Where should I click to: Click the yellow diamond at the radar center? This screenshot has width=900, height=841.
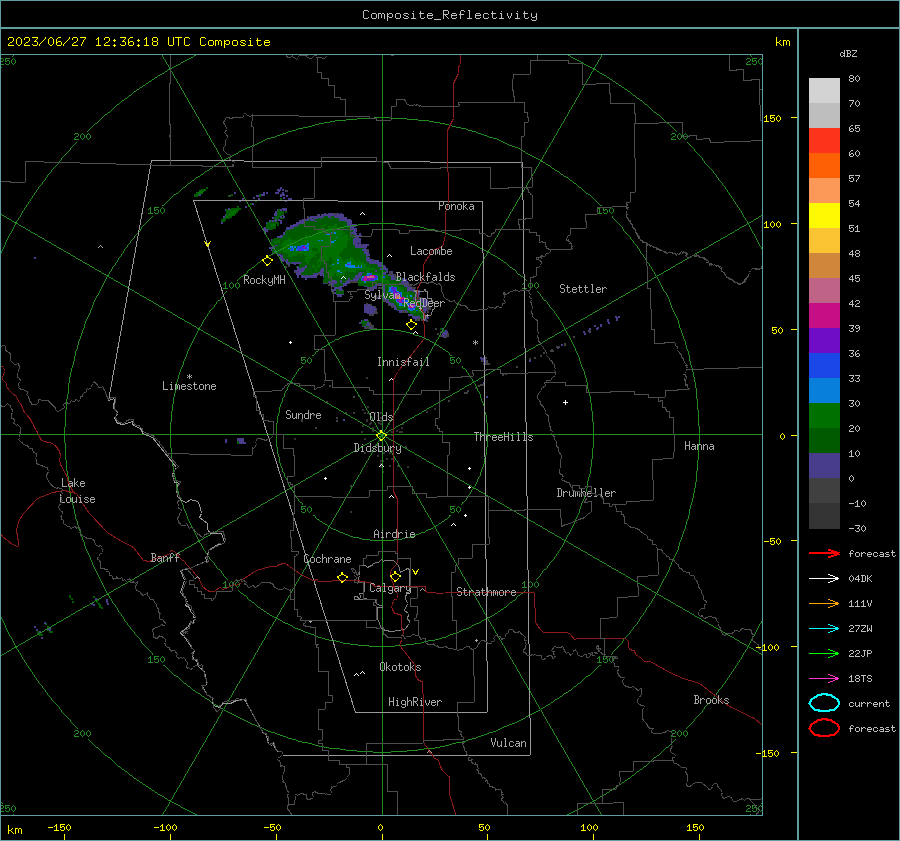coord(382,436)
